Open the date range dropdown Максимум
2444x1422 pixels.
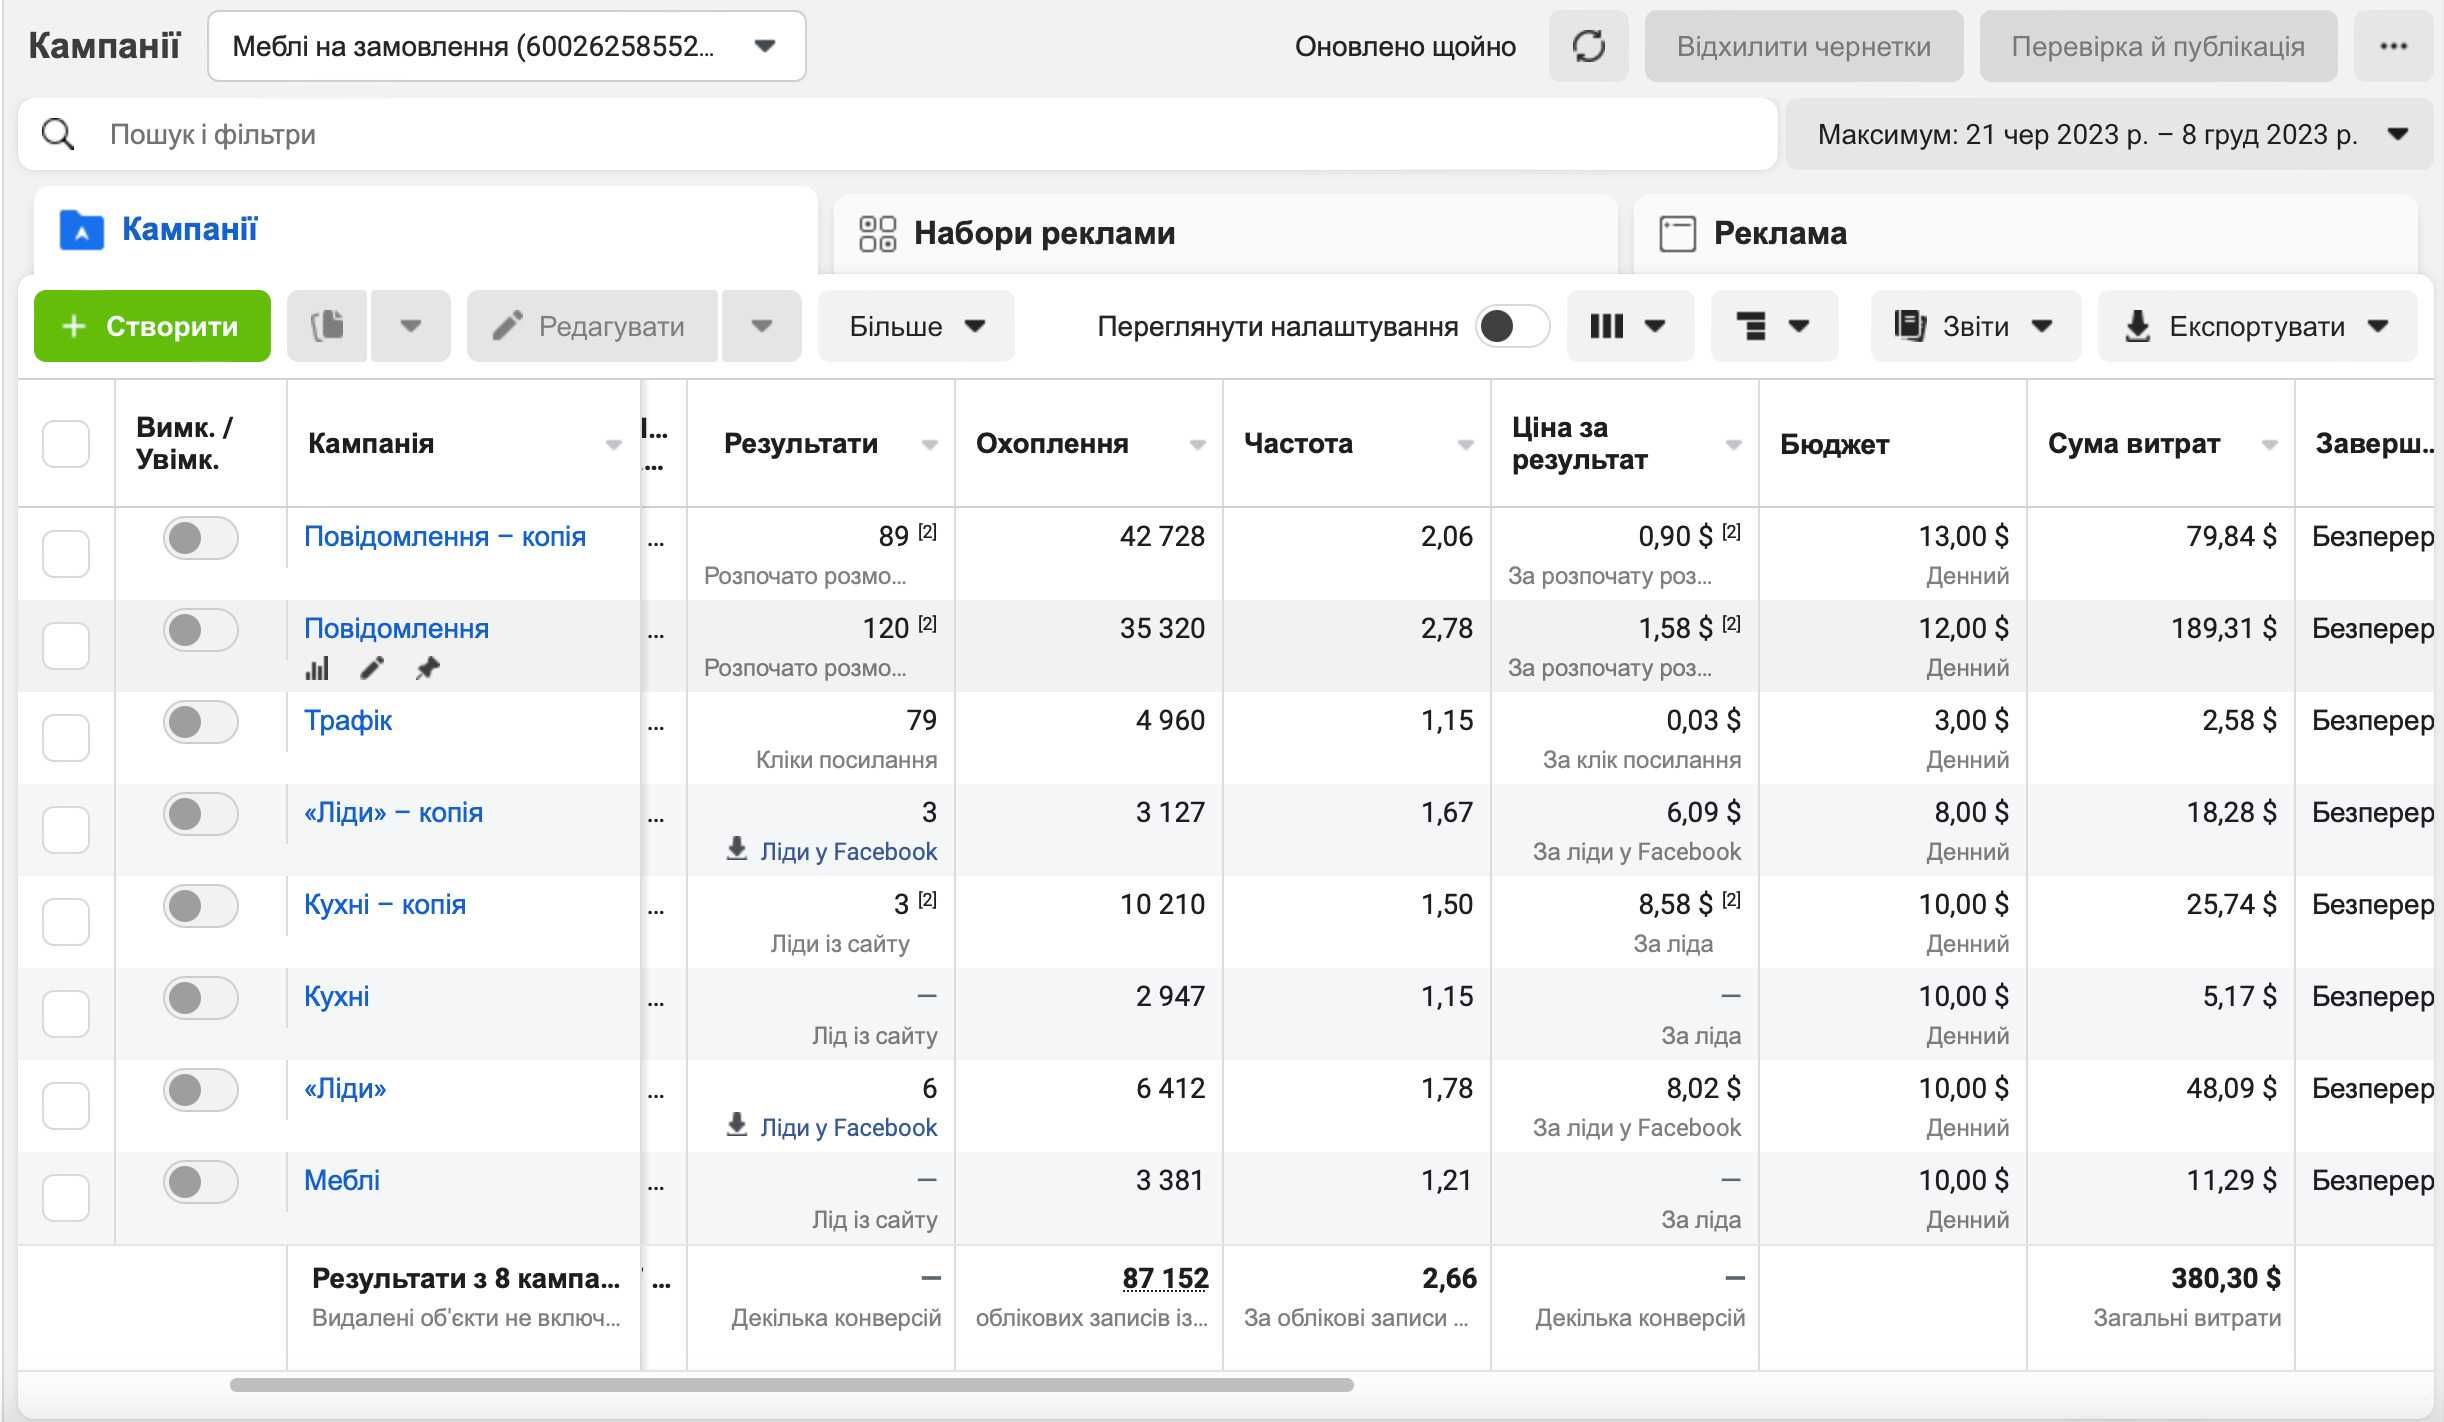coord(2109,134)
